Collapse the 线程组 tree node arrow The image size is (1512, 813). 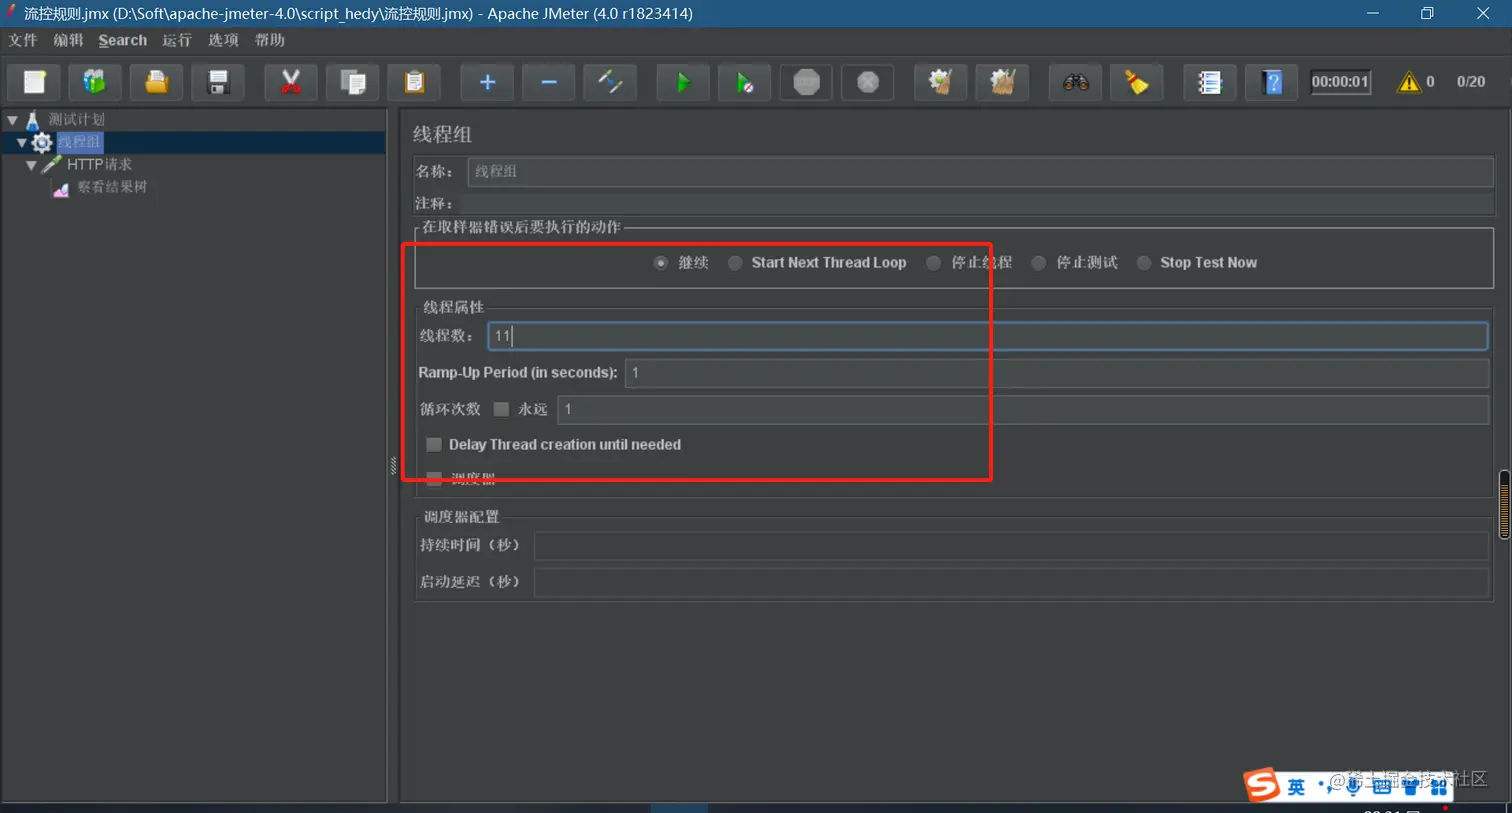click(x=21, y=143)
